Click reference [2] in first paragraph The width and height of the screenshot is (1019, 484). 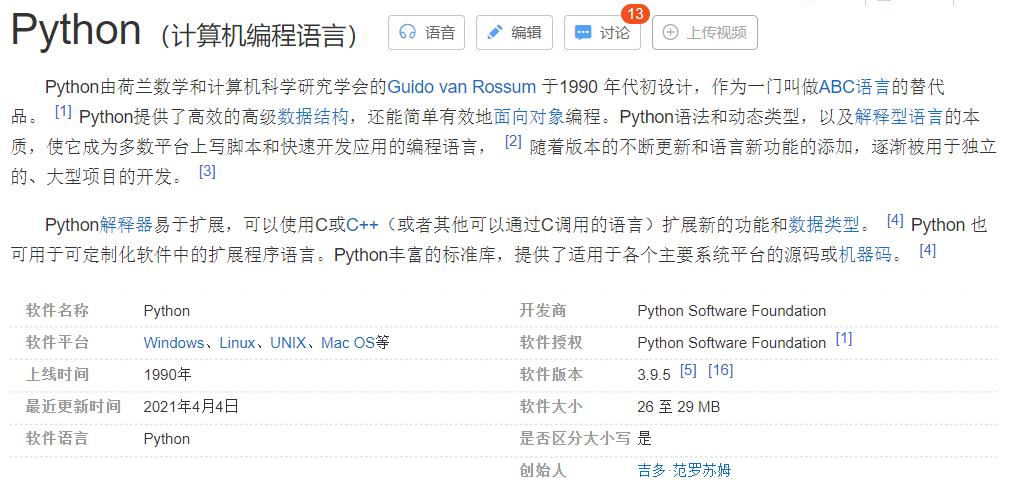click(513, 142)
